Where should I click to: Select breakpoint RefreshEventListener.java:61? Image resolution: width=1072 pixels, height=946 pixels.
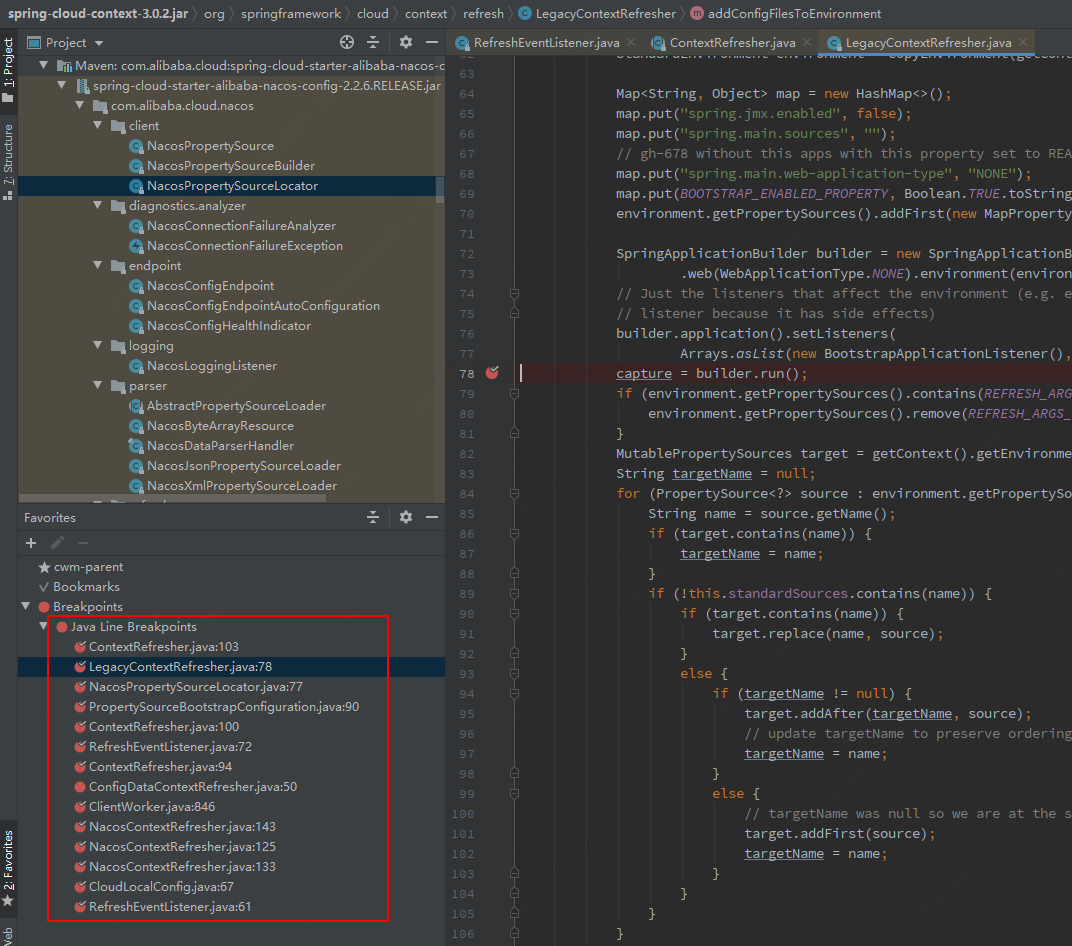pyautogui.click(x=170, y=906)
